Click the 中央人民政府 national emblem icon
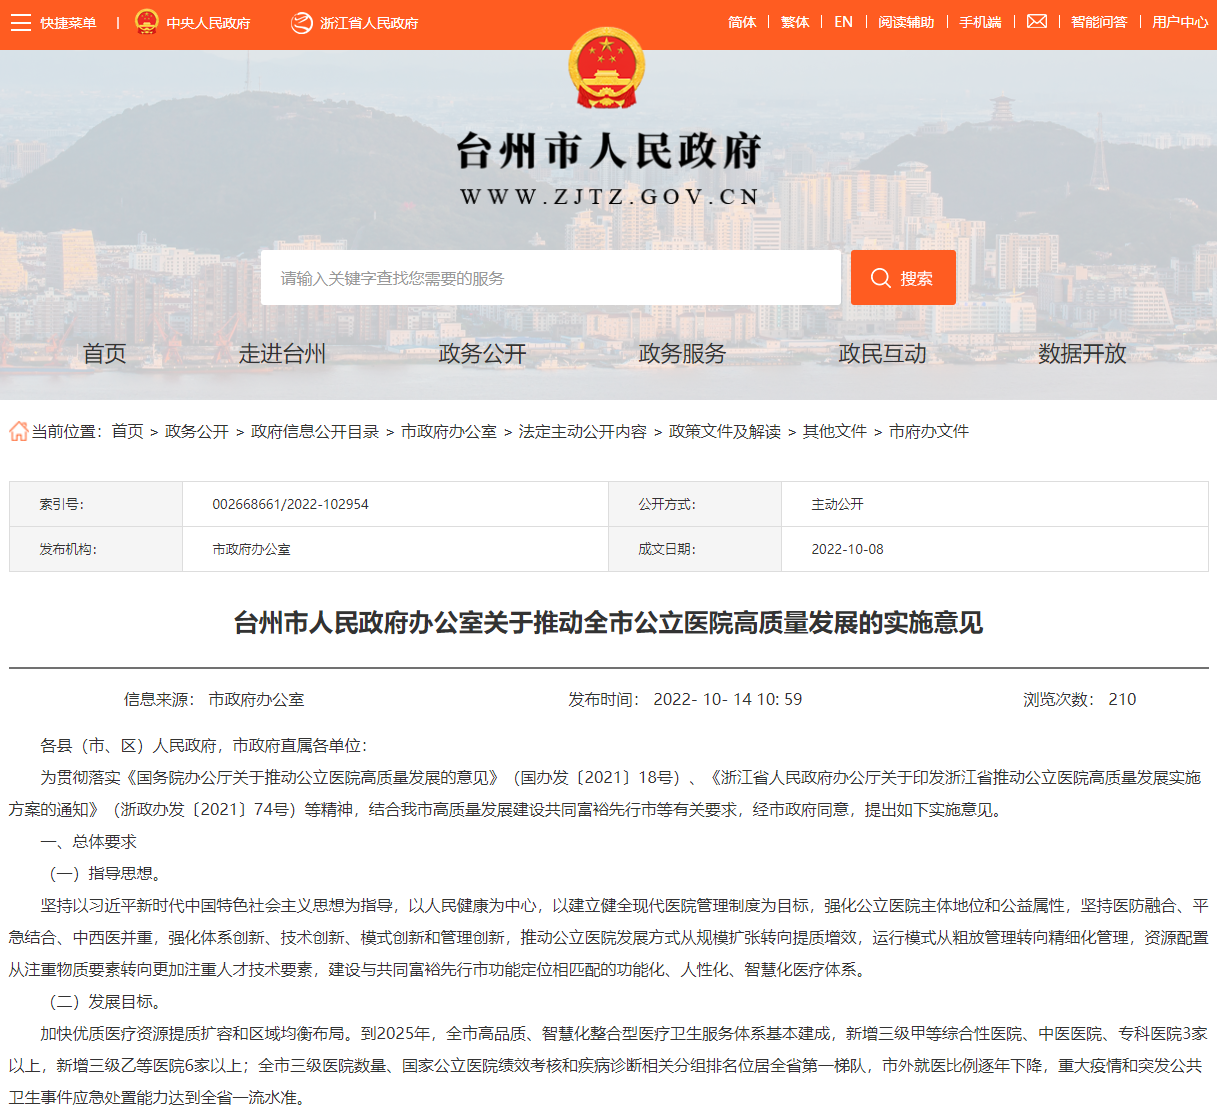 point(148,21)
